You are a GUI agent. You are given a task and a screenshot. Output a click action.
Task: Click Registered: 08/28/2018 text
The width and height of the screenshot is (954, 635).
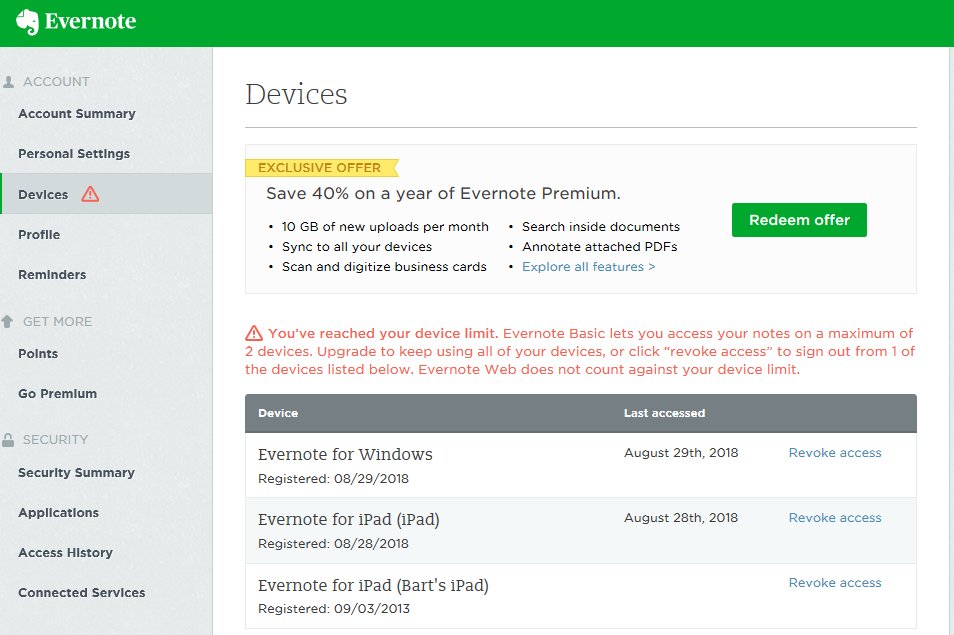point(333,544)
